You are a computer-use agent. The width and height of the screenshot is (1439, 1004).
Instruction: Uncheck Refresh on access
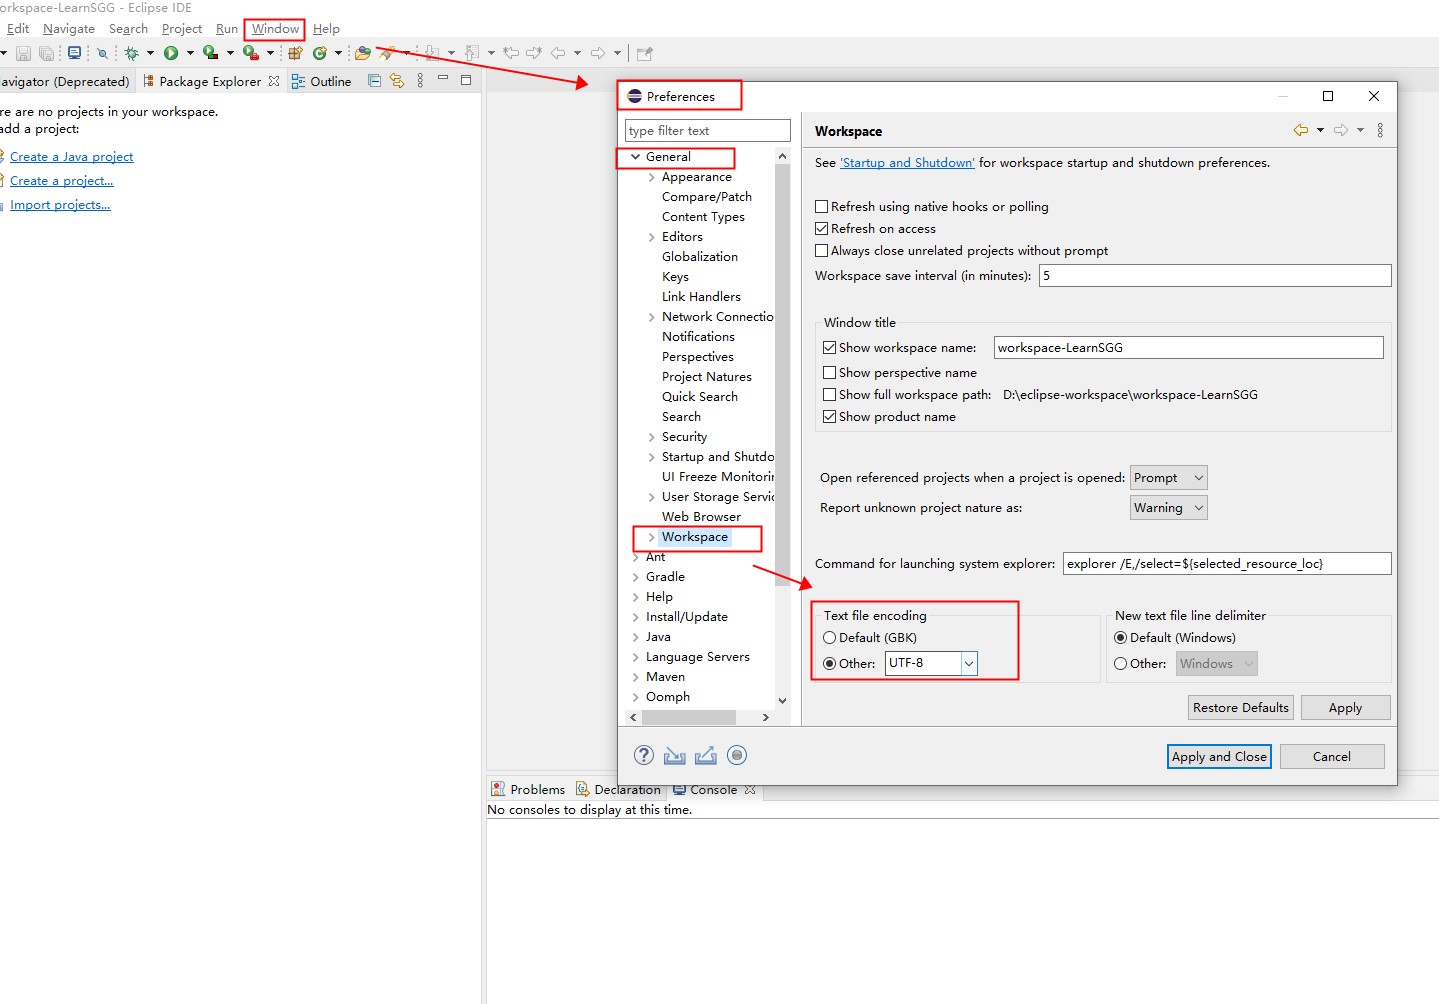[822, 229]
